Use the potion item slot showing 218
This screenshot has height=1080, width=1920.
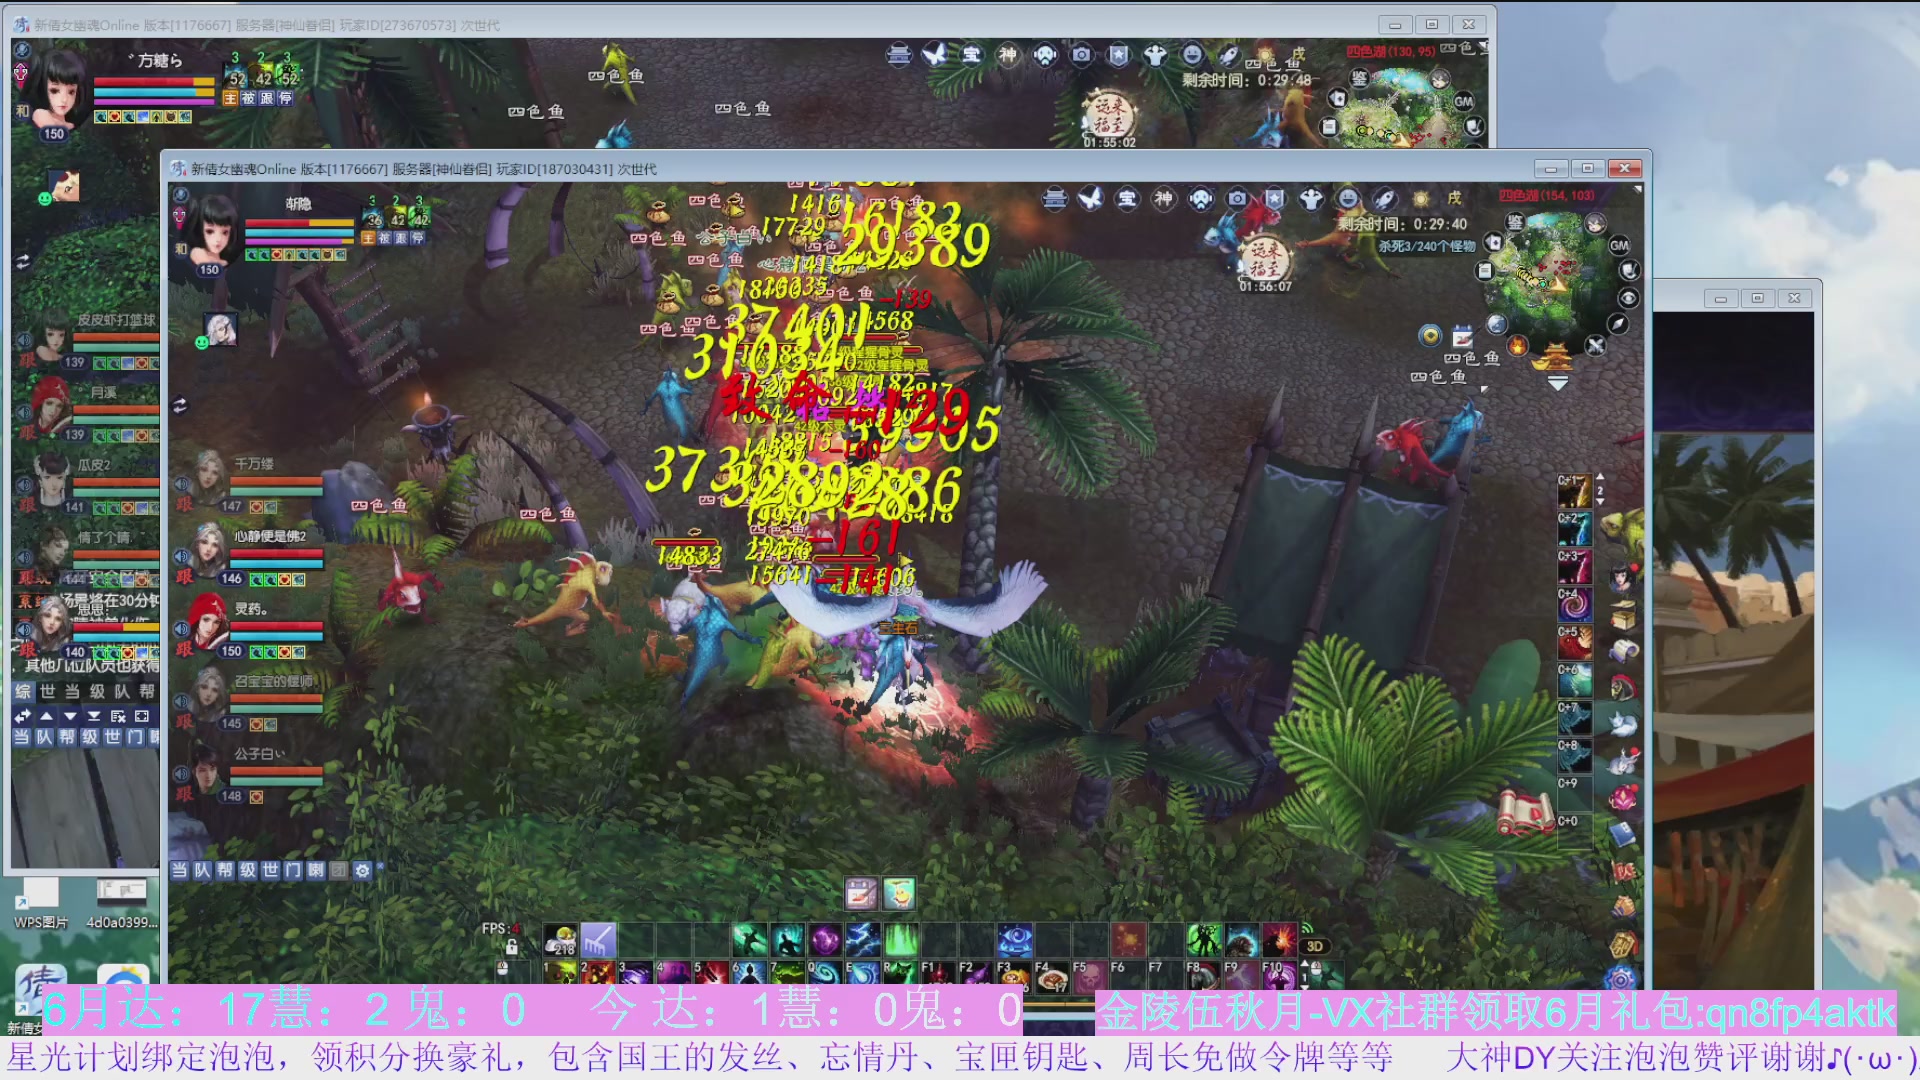tap(560, 940)
